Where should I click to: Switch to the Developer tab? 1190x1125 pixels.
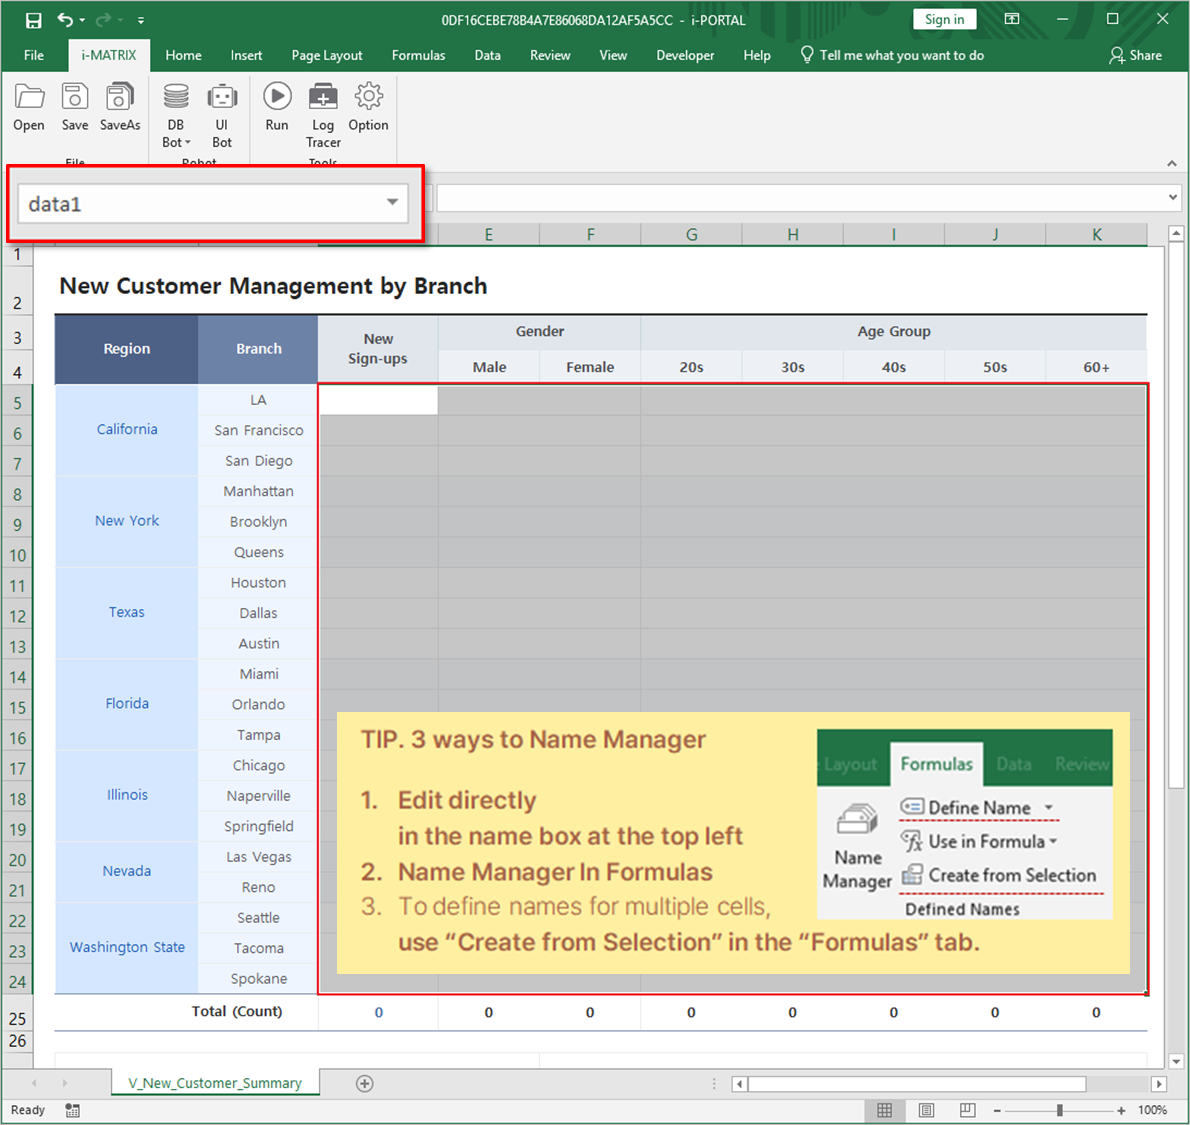[685, 55]
